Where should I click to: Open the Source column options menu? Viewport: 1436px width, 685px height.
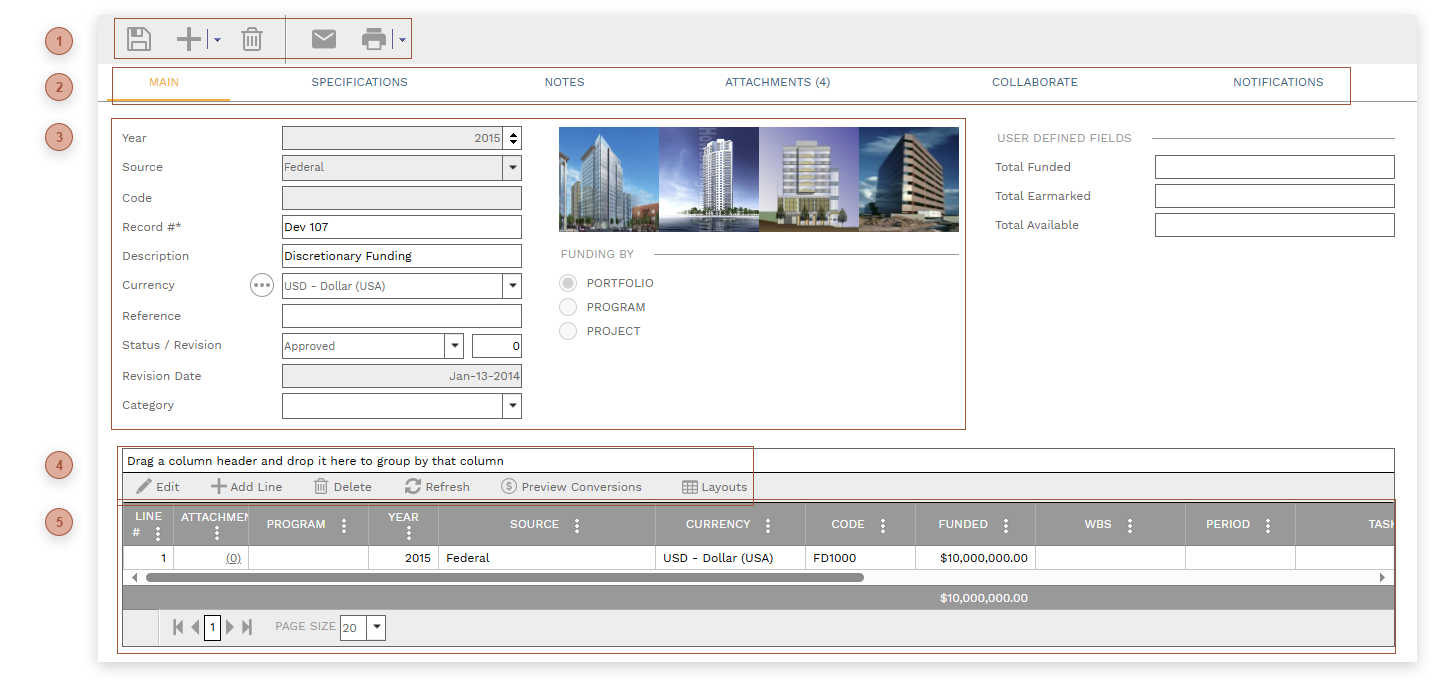(577, 525)
